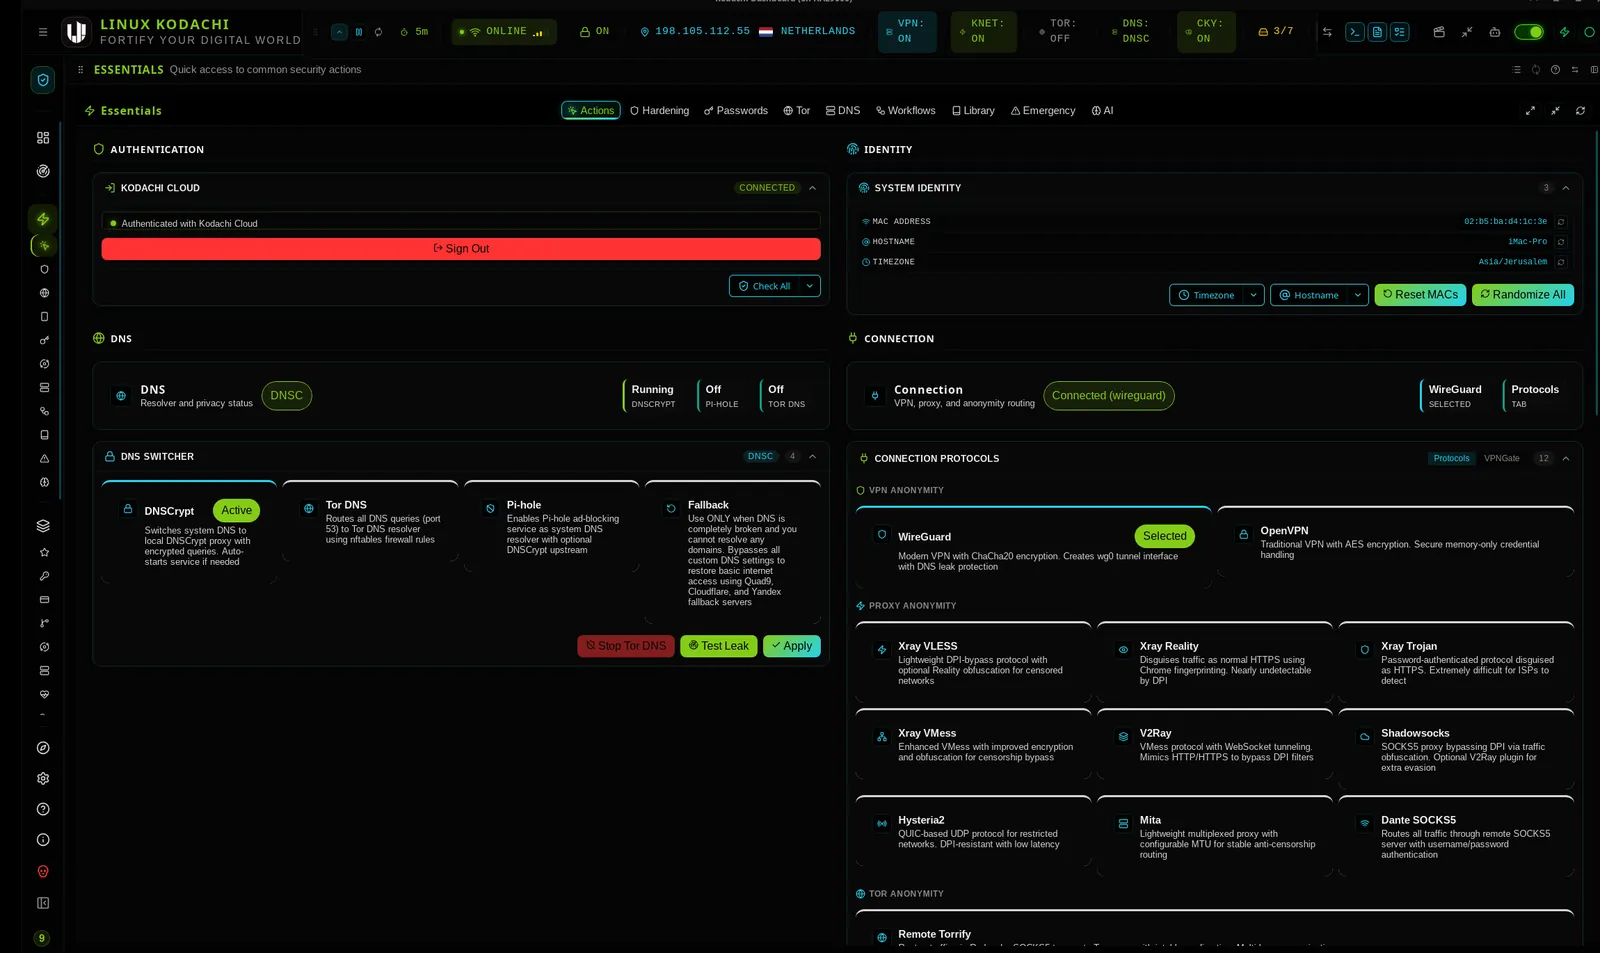Select the OpenVPN protocol card
The height and width of the screenshot is (953, 1600).
point(1395,542)
